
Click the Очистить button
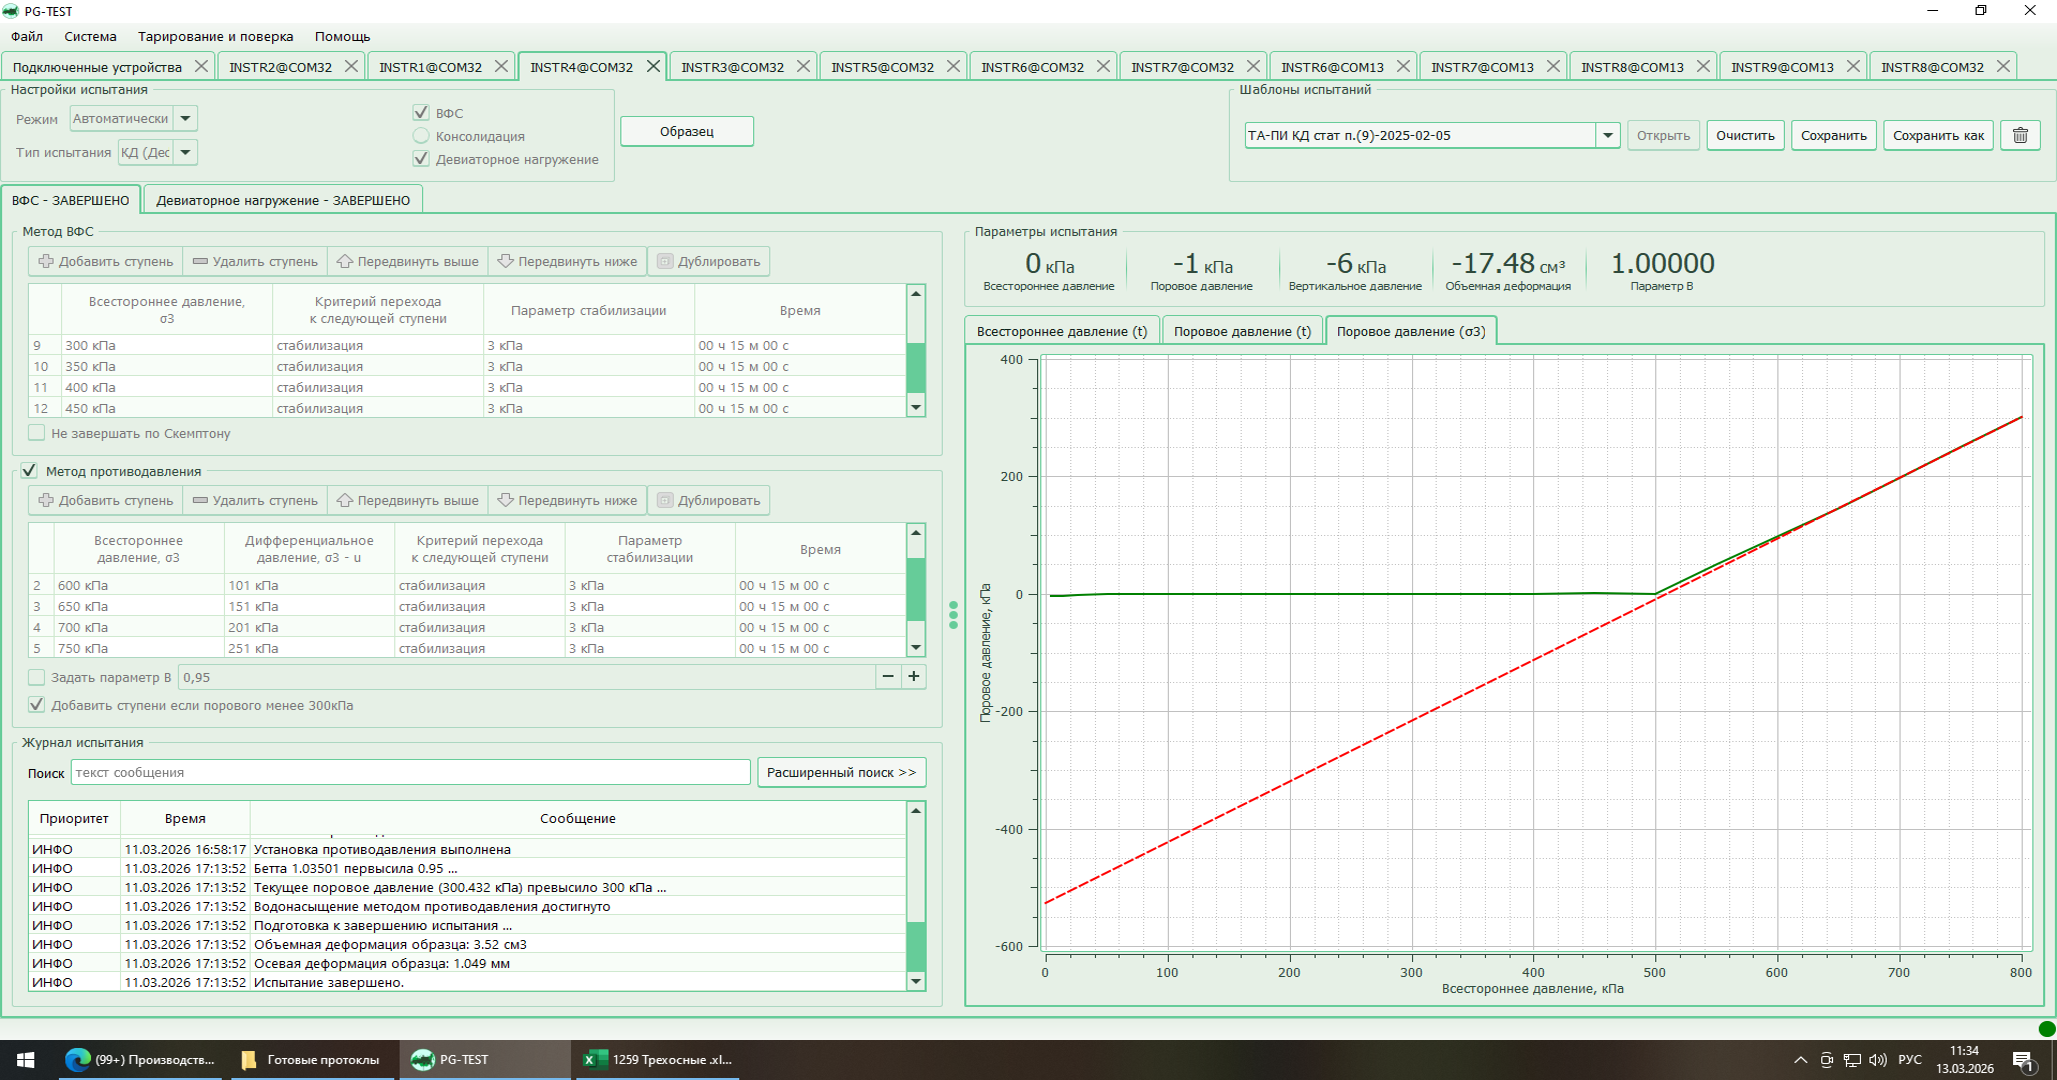point(1745,135)
